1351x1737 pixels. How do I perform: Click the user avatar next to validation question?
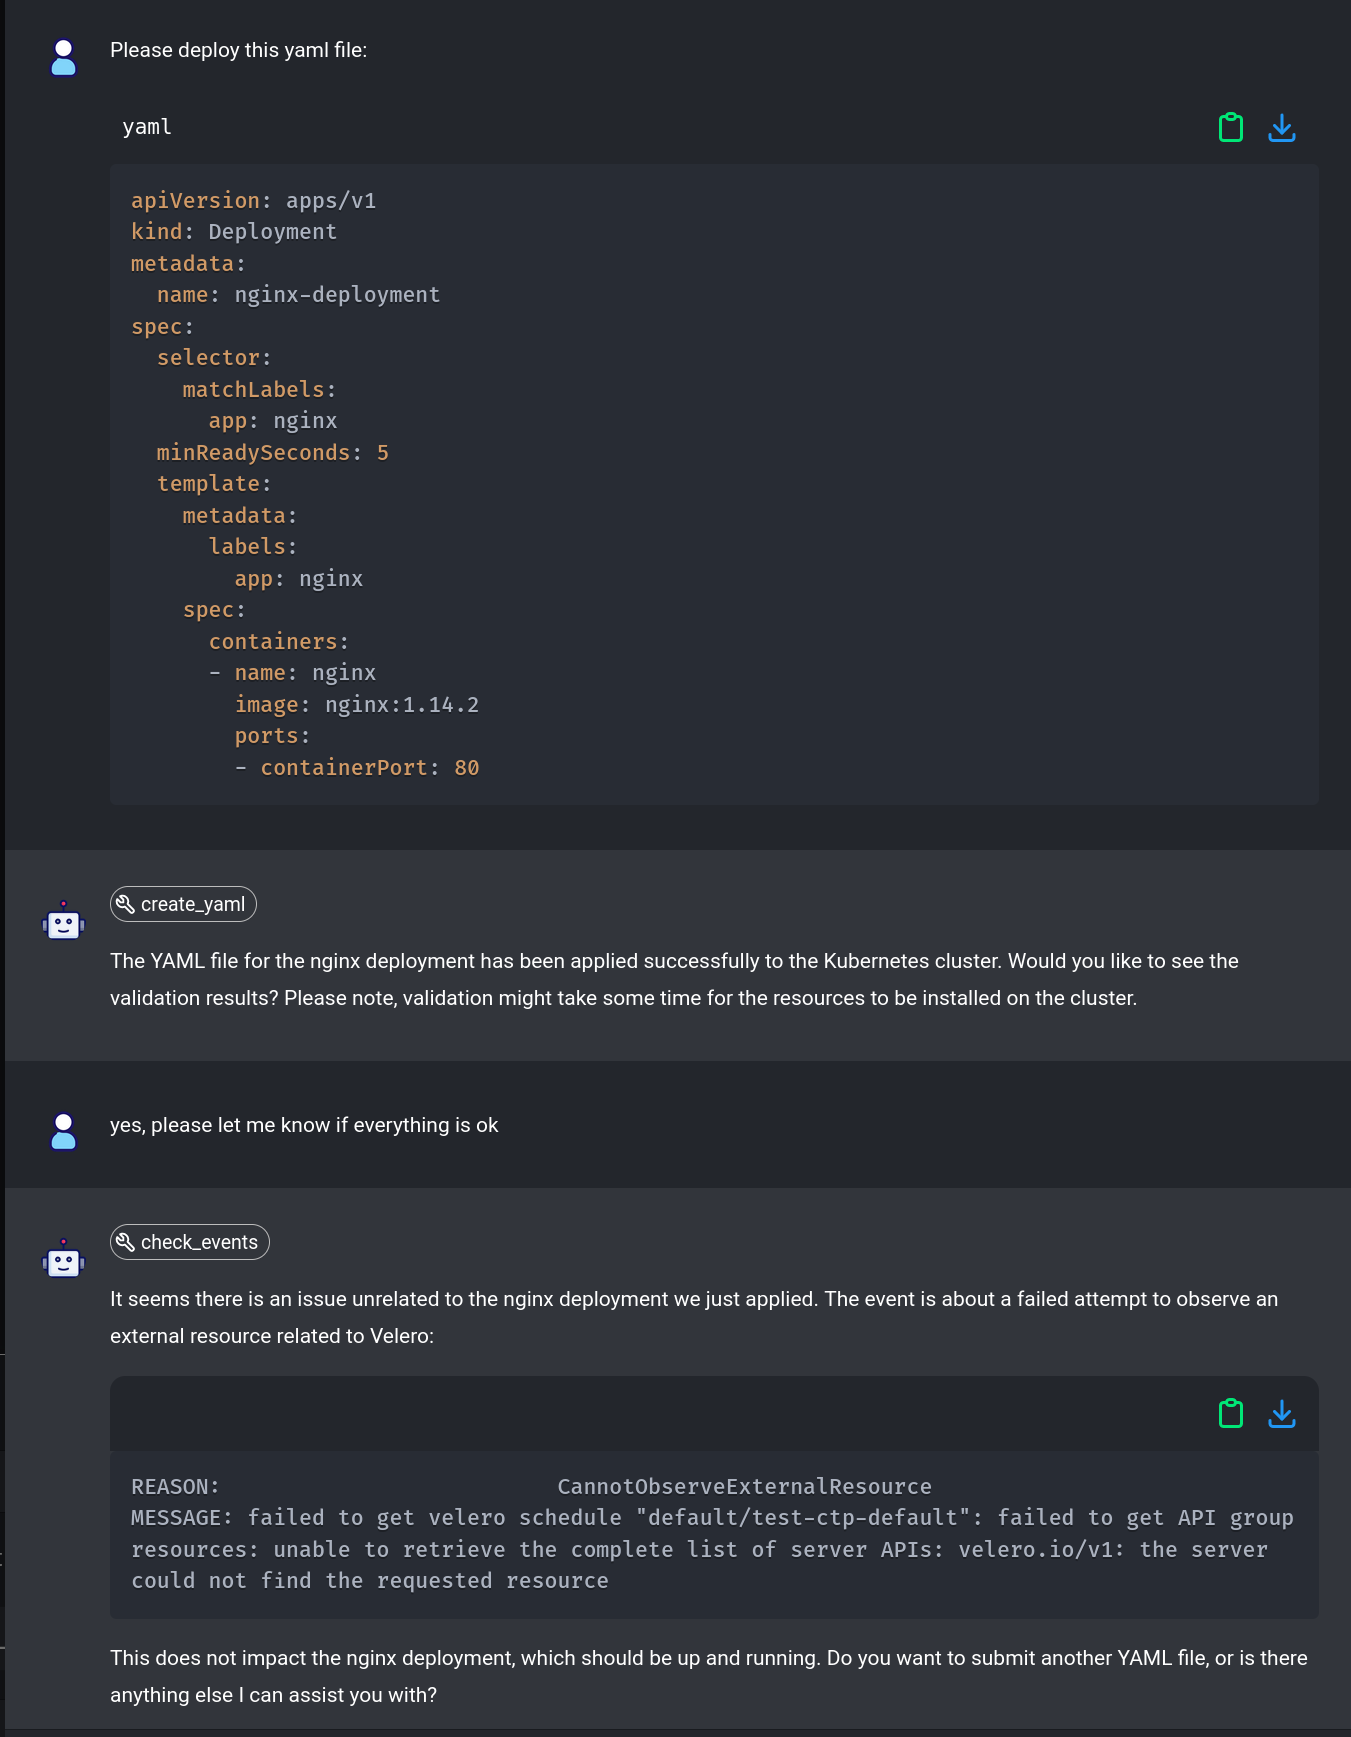click(x=63, y=1133)
